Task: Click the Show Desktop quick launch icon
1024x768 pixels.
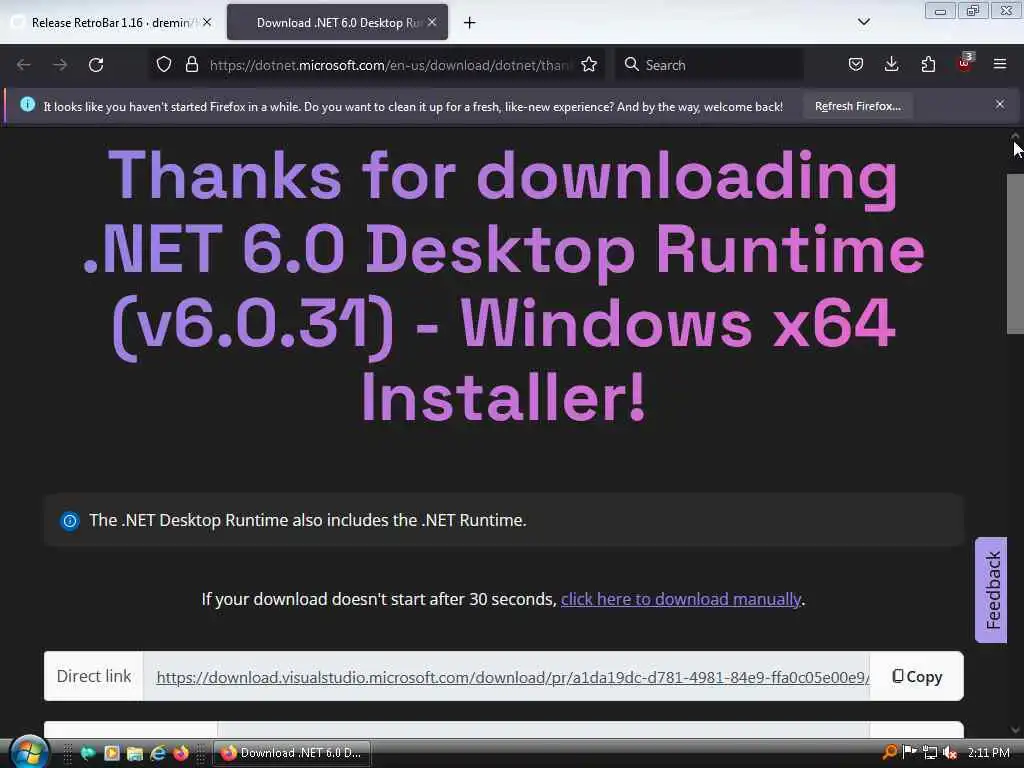Action: click(88, 753)
